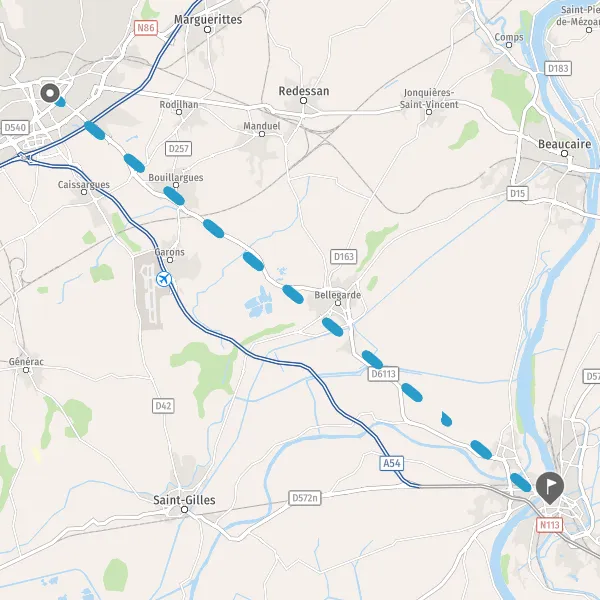Click the D42 road label
Screen dimensions: 600x600
(163, 406)
